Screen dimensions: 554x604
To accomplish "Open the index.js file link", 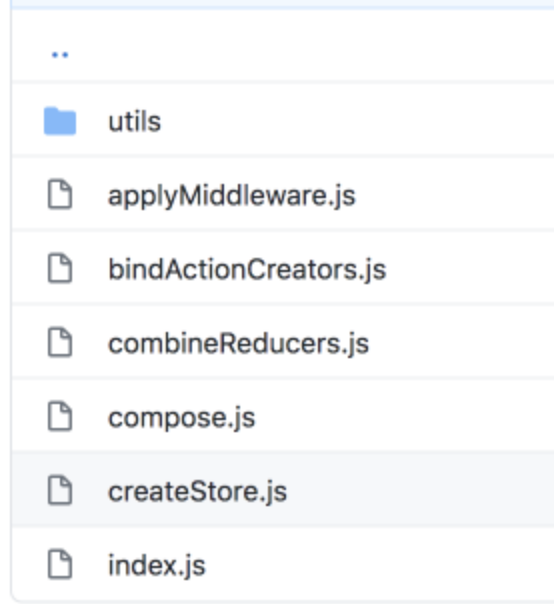I will pyautogui.click(x=157, y=566).
